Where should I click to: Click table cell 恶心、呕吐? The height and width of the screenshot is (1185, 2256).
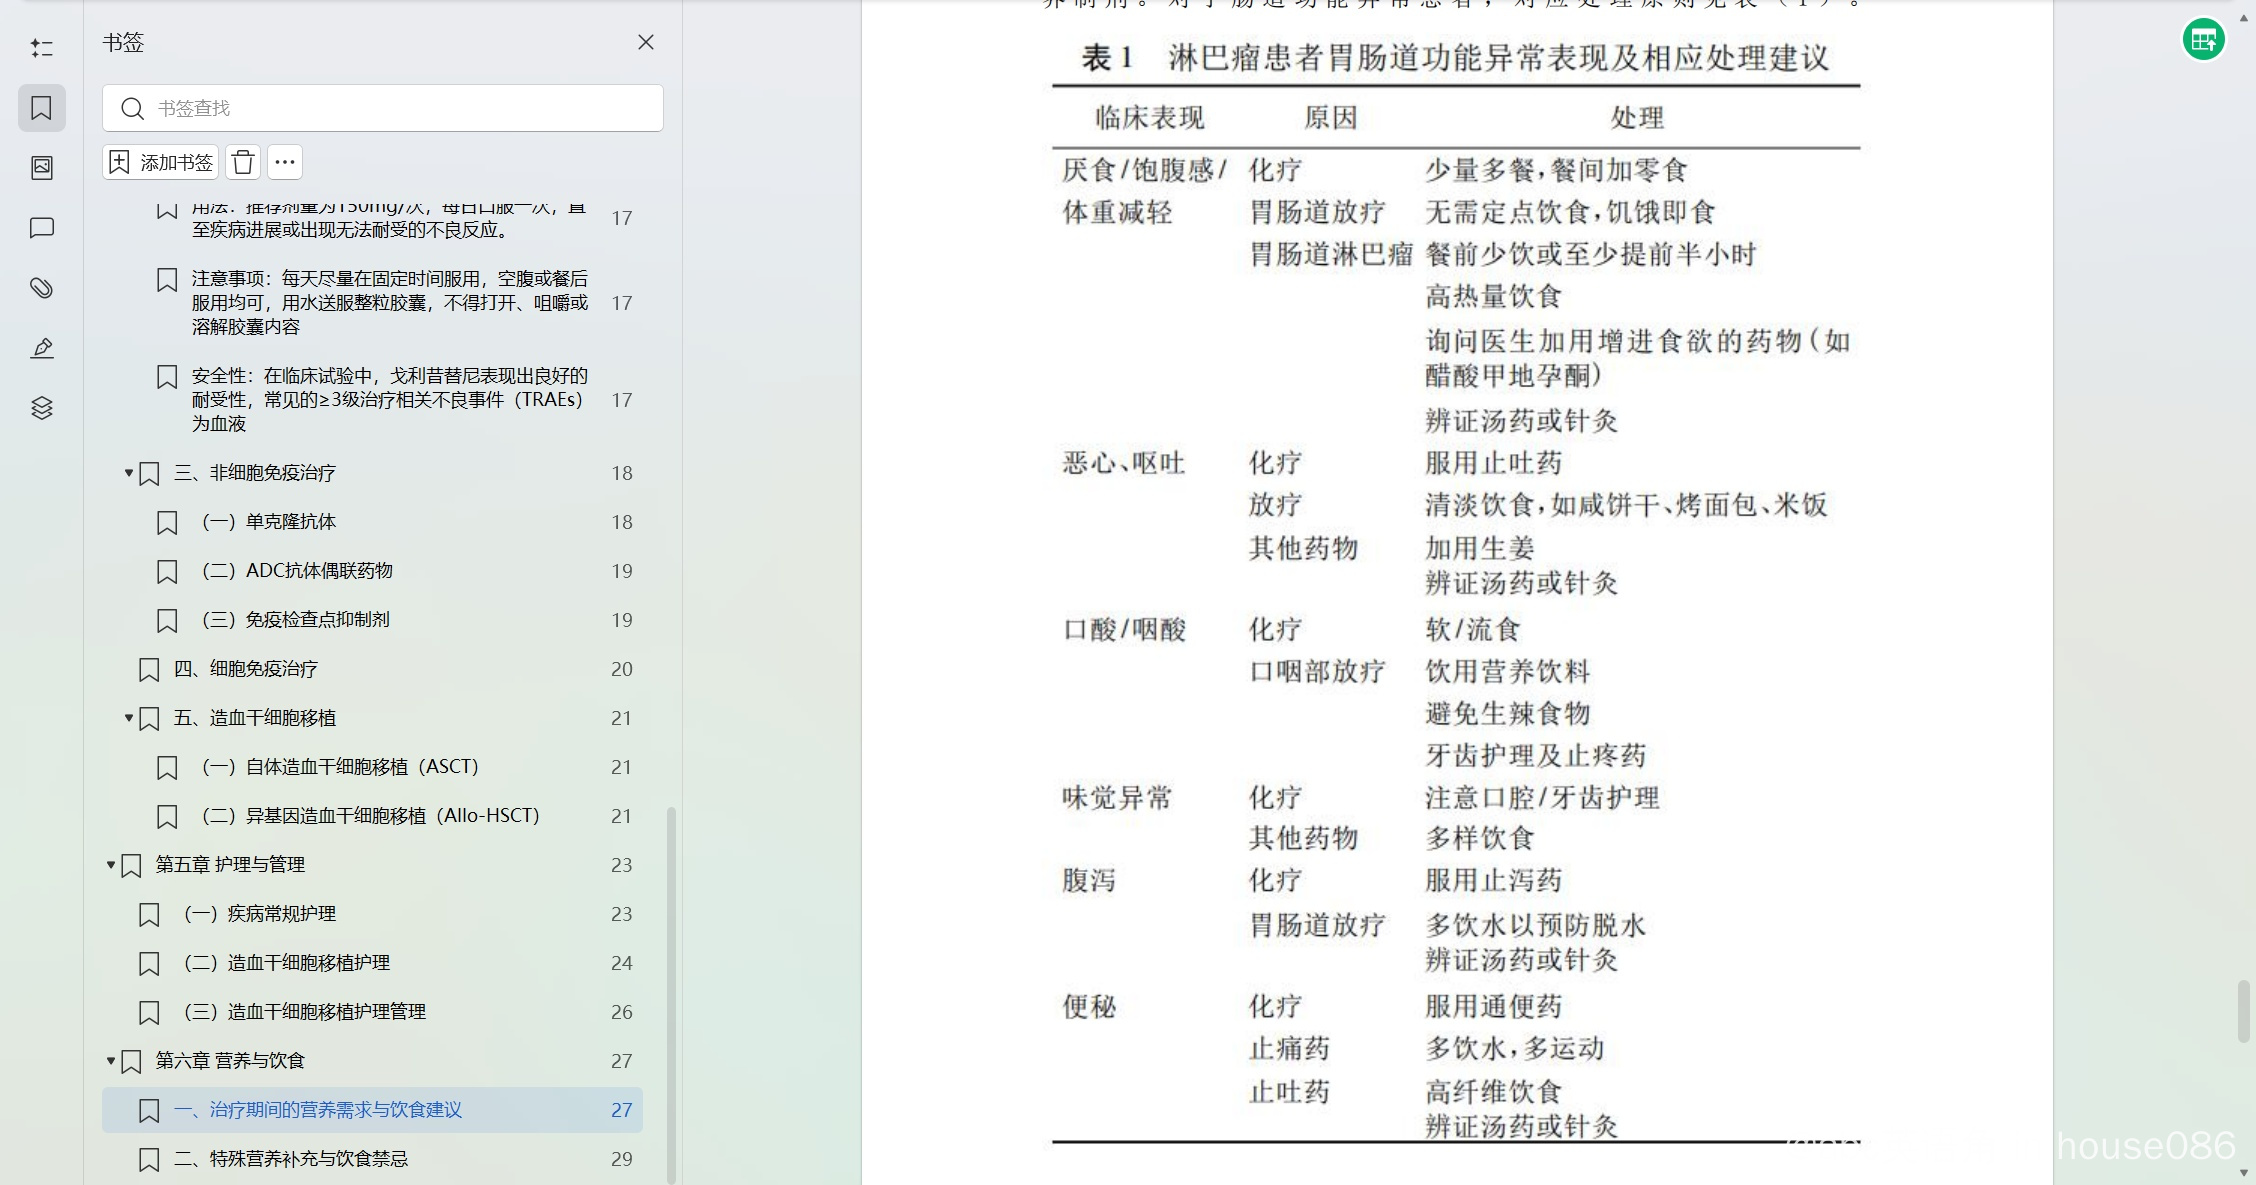[1123, 463]
